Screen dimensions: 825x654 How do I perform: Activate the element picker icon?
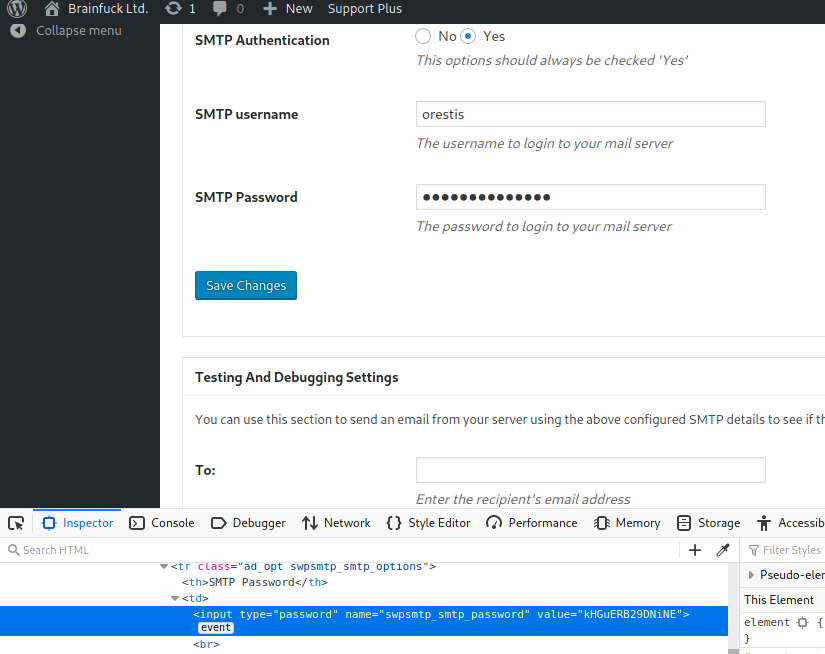(16, 523)
